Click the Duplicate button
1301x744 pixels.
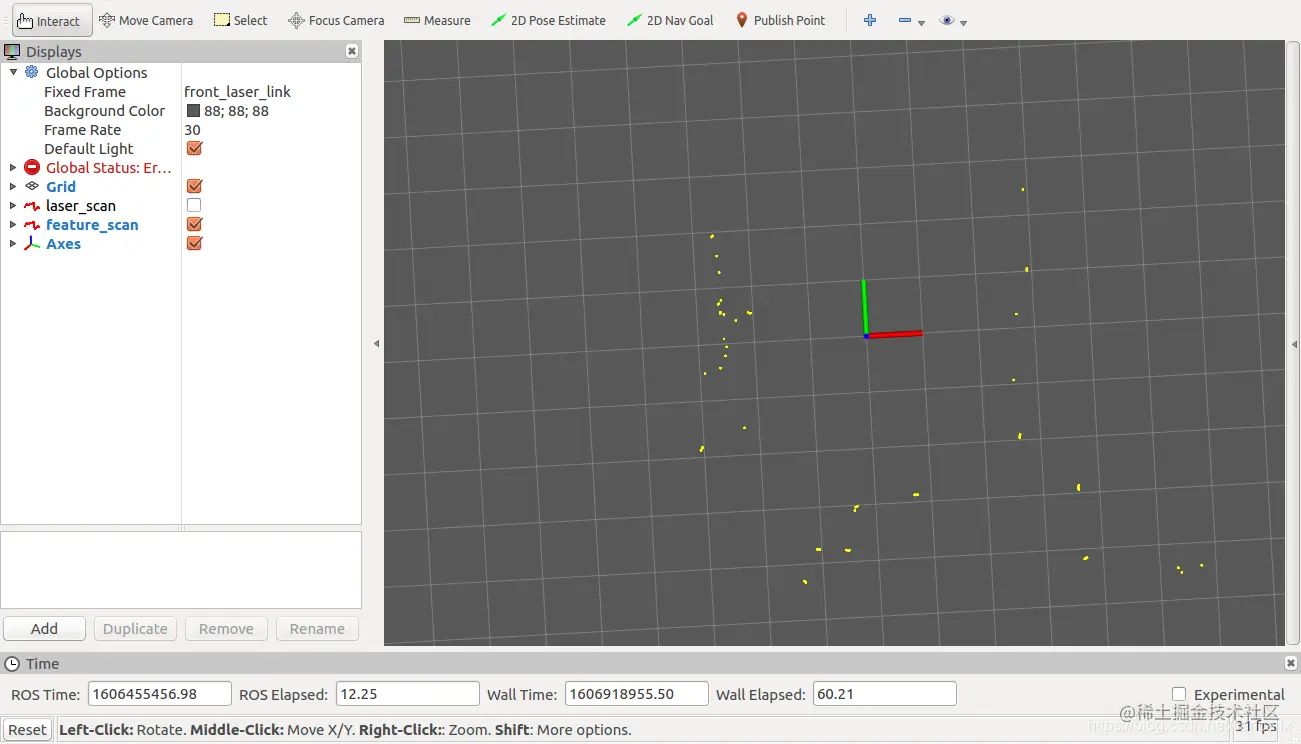[x=135, y=628]
